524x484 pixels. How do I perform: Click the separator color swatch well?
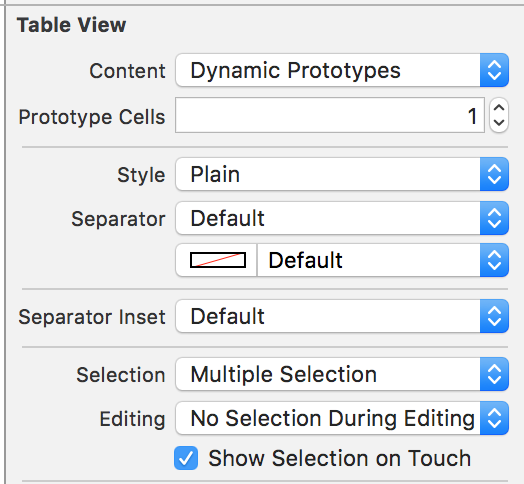pos(218,260)
